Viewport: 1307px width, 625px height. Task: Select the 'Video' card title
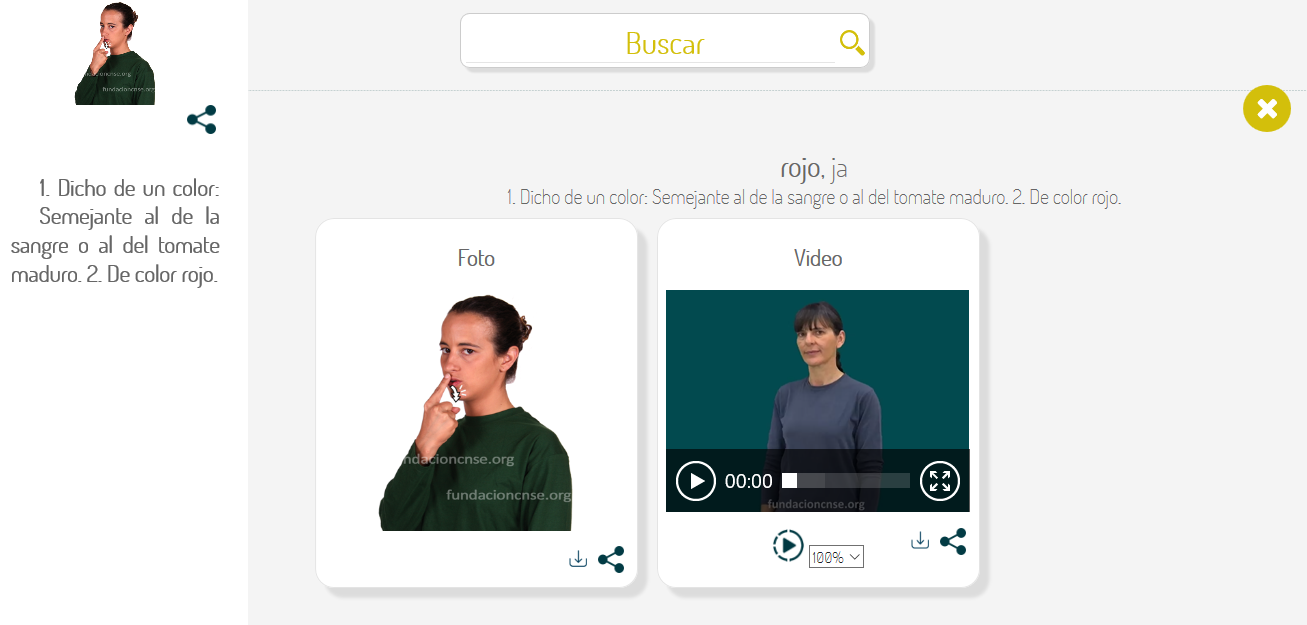(x=818, y=258)
